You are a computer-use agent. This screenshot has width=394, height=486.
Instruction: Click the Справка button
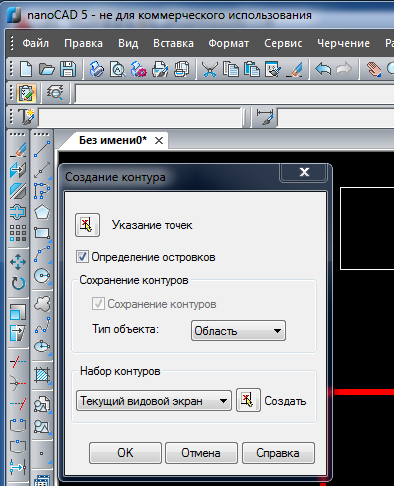(x=278, y=453)
